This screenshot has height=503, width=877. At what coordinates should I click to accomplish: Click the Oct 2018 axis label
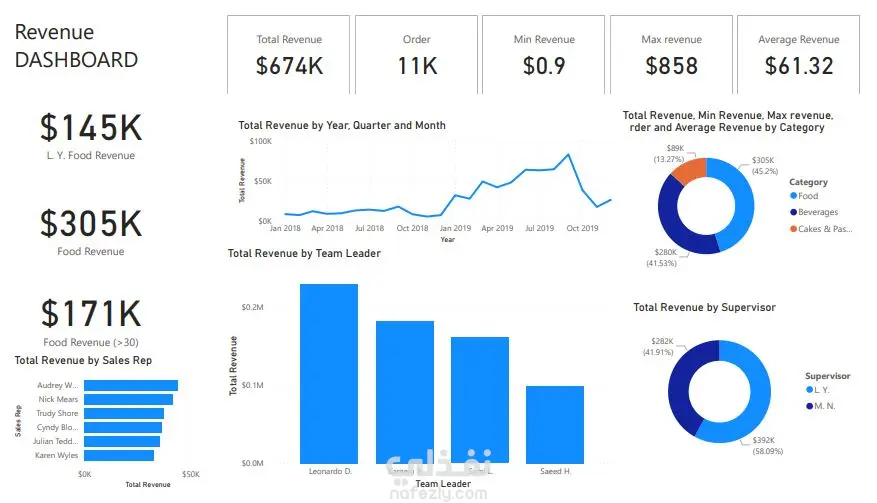(x=412, y=228)
